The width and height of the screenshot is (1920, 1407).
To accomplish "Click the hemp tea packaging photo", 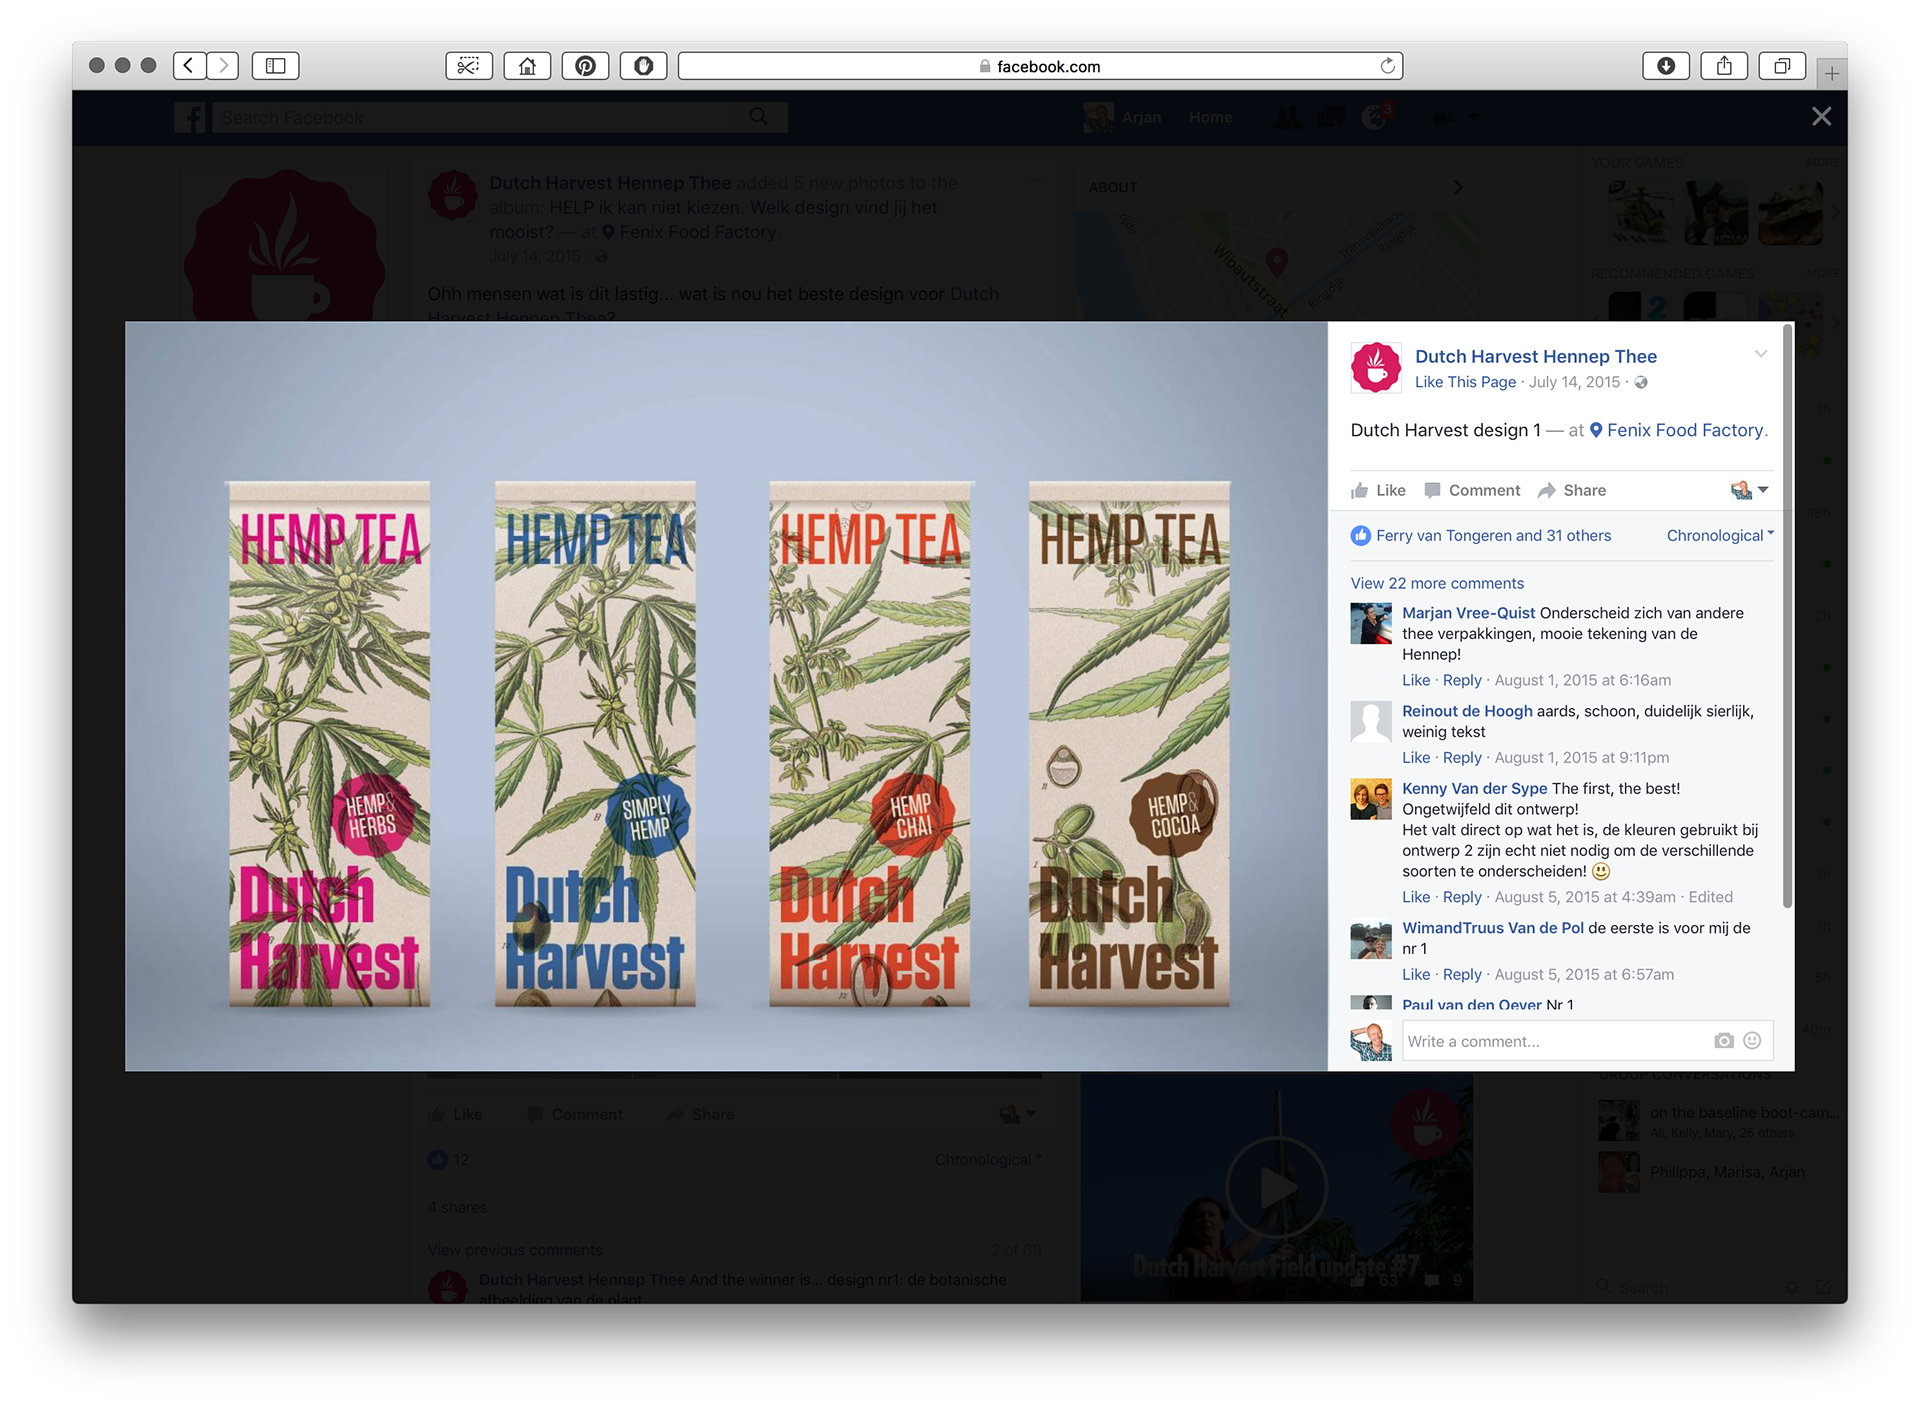I will (x=726, y=696).
